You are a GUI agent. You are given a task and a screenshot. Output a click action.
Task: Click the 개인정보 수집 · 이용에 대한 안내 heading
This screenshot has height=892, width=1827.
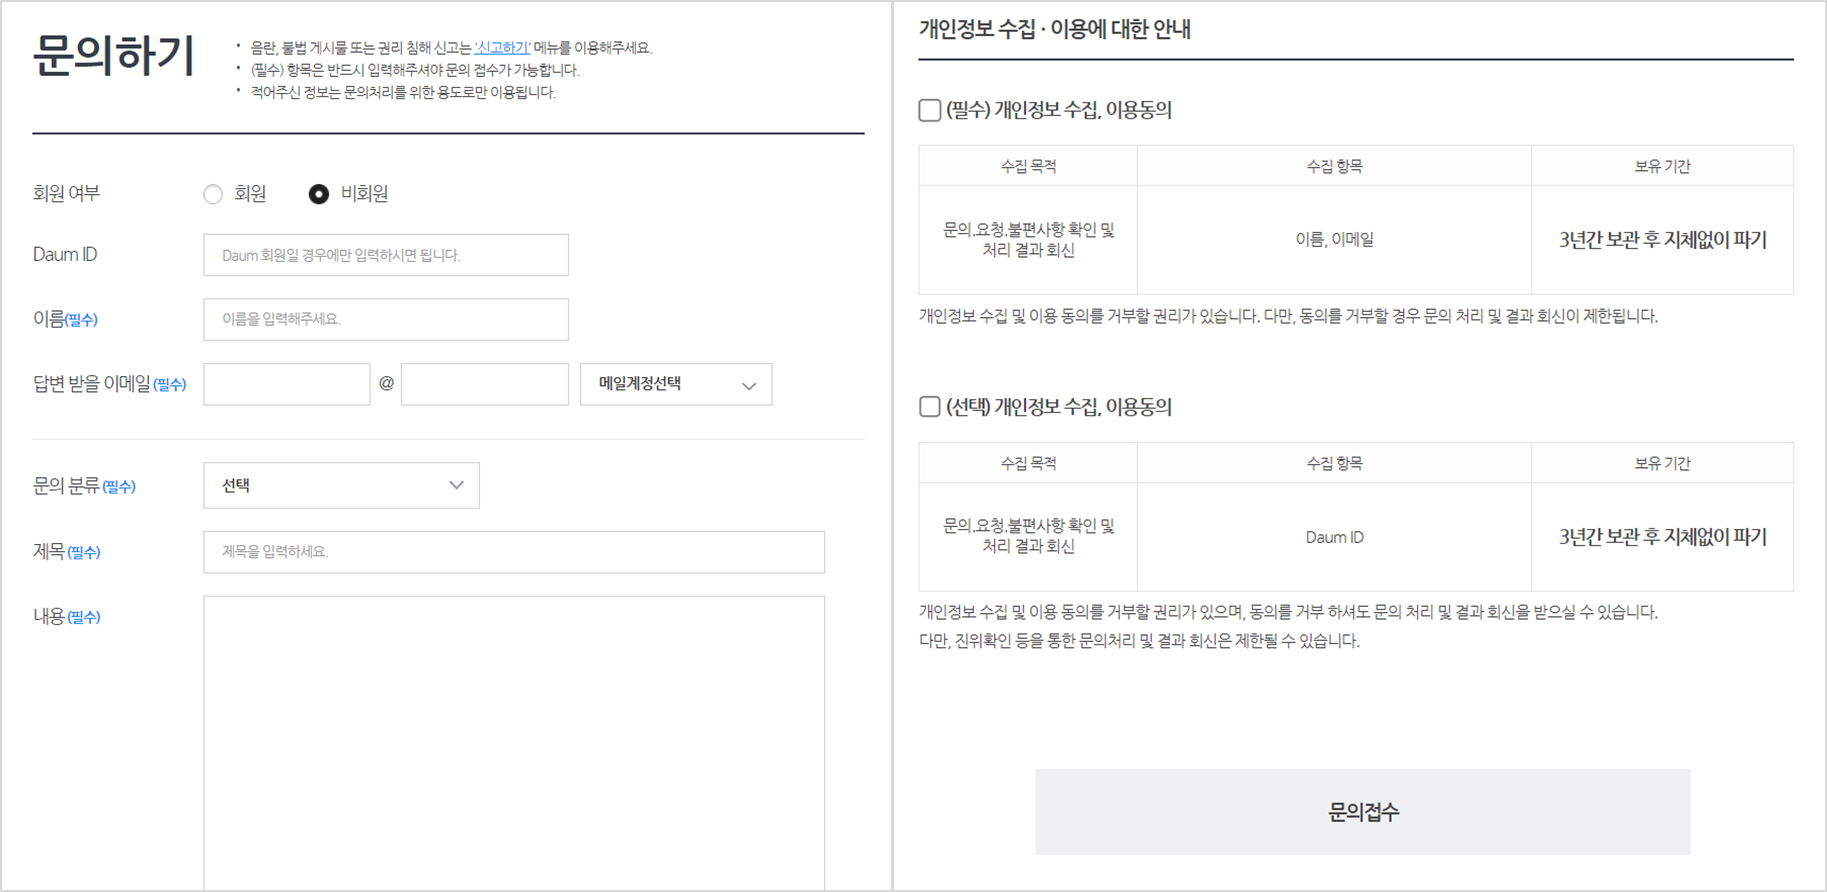(1054, 29)
